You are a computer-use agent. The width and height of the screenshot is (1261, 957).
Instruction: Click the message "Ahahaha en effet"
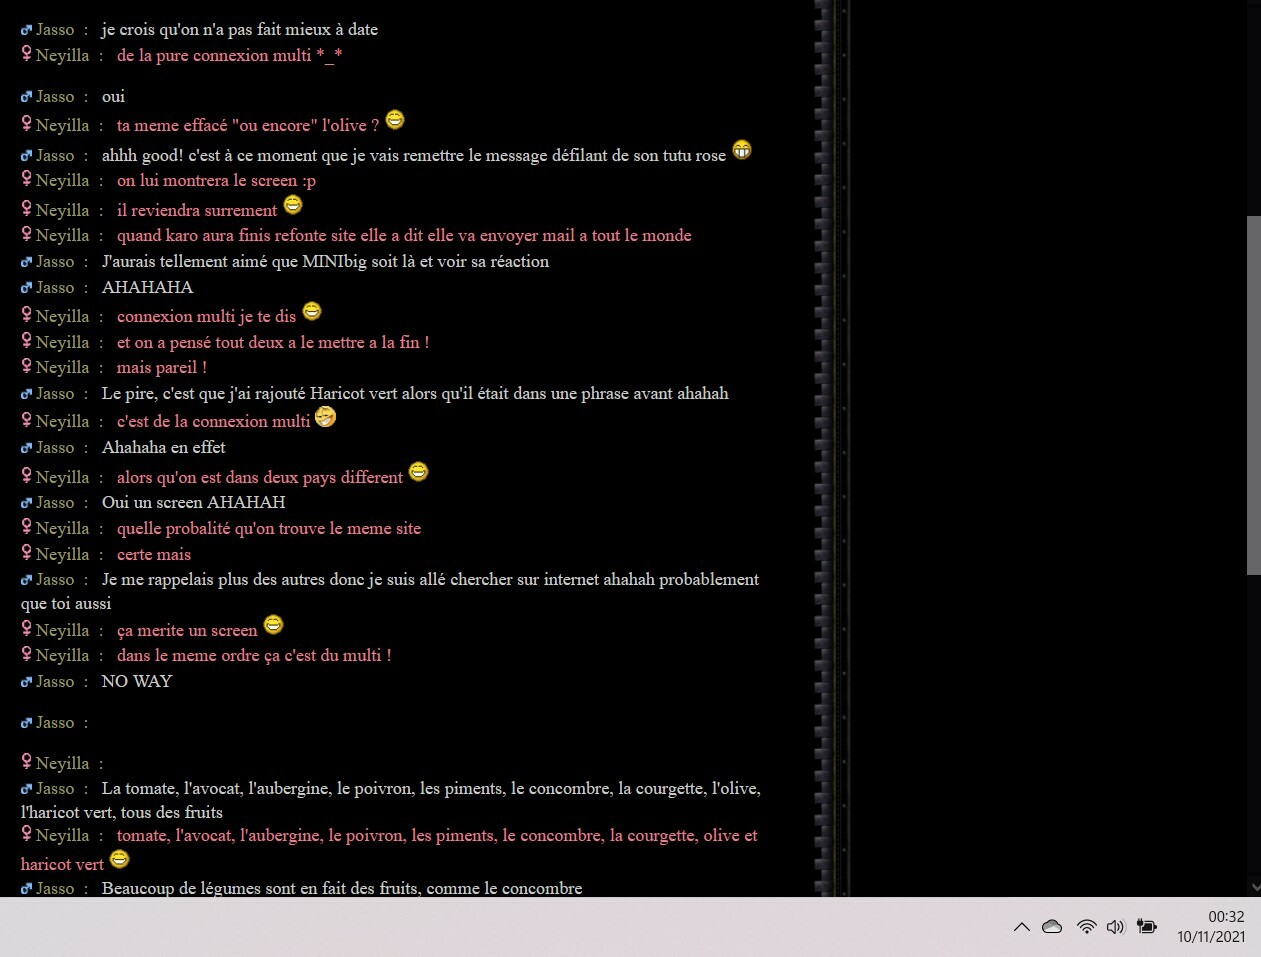[x=163, y=448]
